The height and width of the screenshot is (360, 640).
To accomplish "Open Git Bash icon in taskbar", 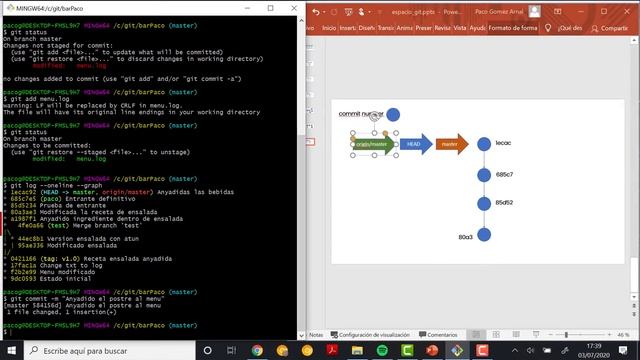I will tap(457, 351).
